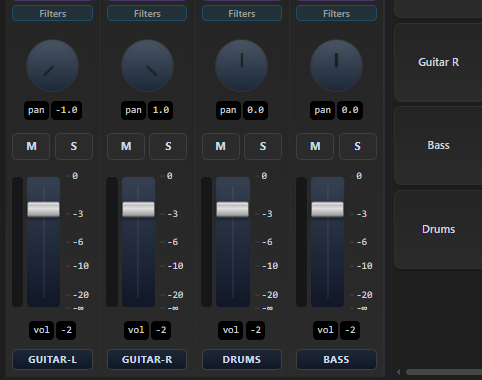Click the BASS volume fader handle
Screen dimensions: 482x380
(x=327, y=209)
